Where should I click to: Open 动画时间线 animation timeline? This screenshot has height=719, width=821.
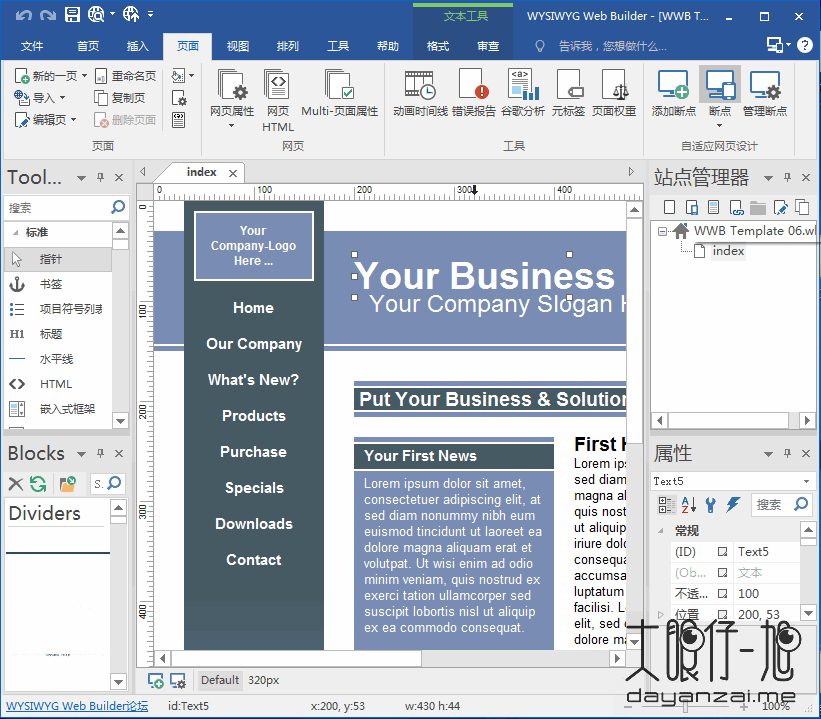point(420,93)
